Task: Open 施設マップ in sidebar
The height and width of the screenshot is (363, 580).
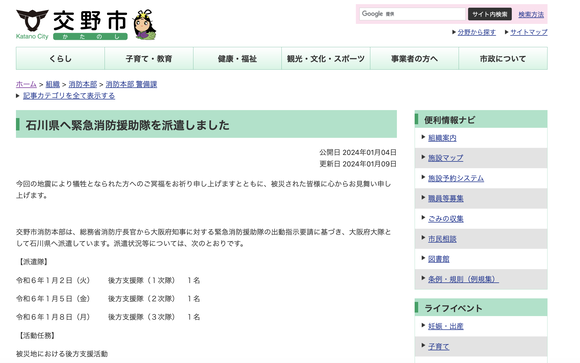Action: pyautogui.click(x=445, y=158)
